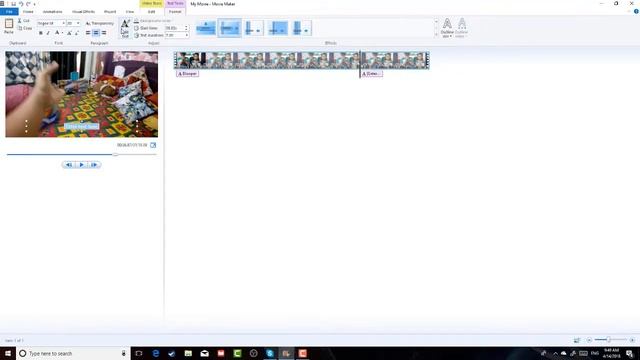Select the second caption after the playhead
Screen dimensions: 640x360
click(x=372, y=74)
